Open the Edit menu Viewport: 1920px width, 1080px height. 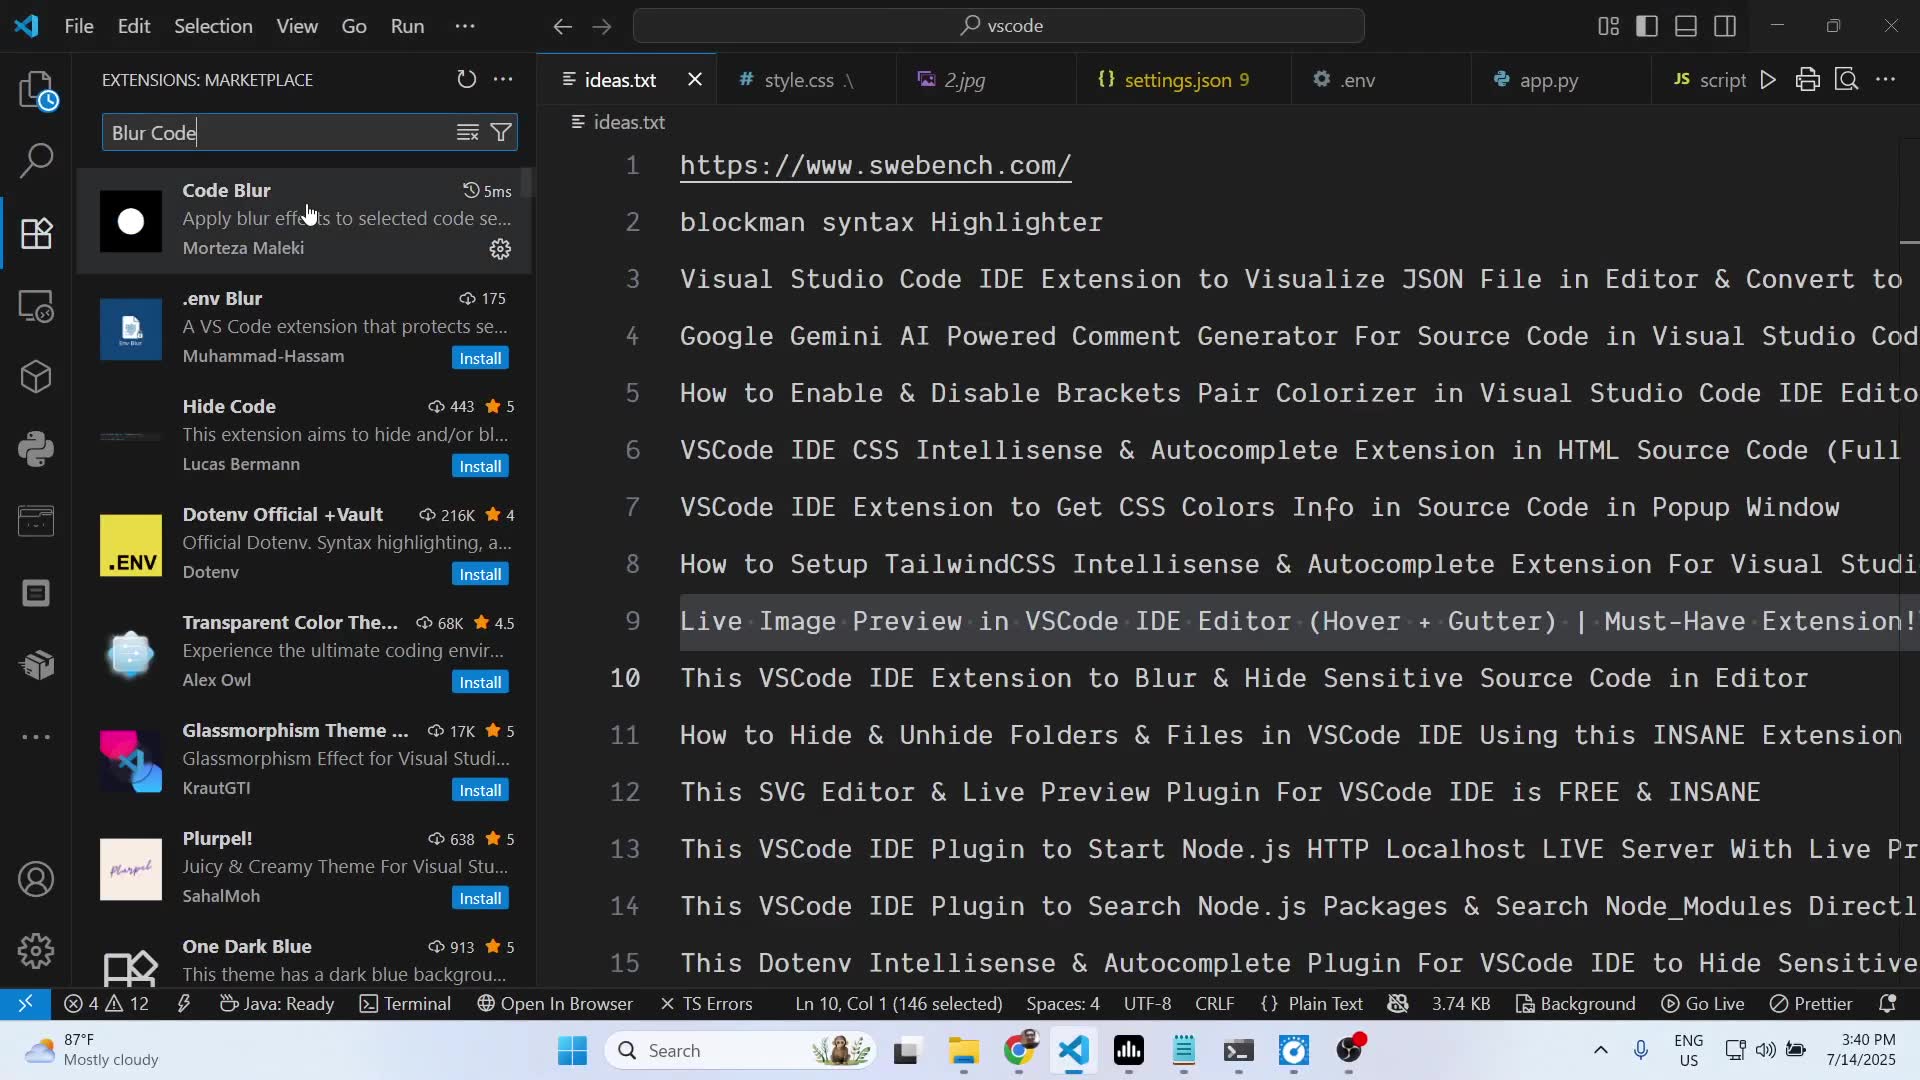point(134,26)
